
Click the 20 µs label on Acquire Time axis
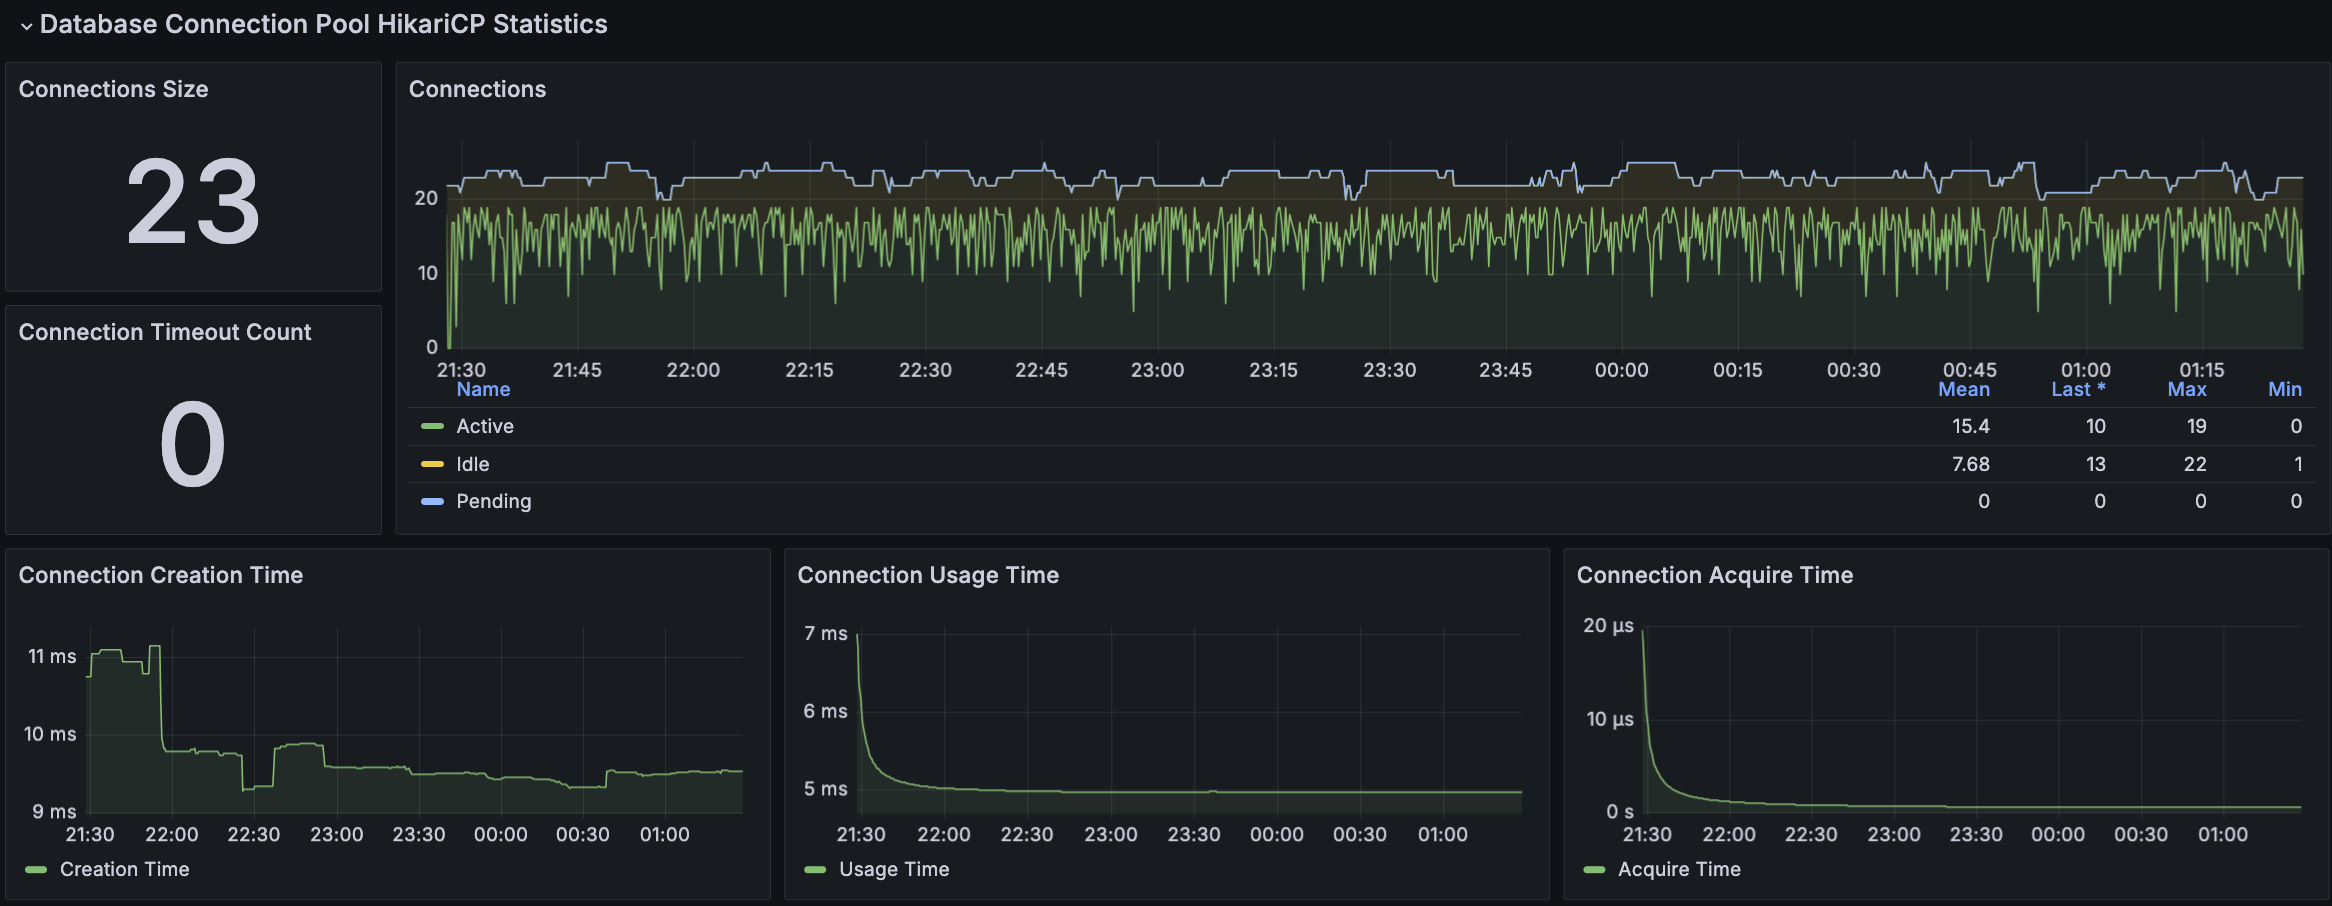(1608, 626)
